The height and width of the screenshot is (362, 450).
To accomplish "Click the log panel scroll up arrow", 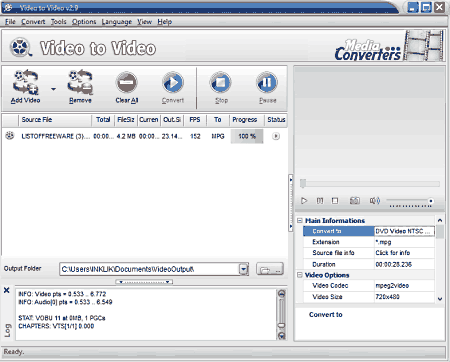I will click(x=282, y=294).
